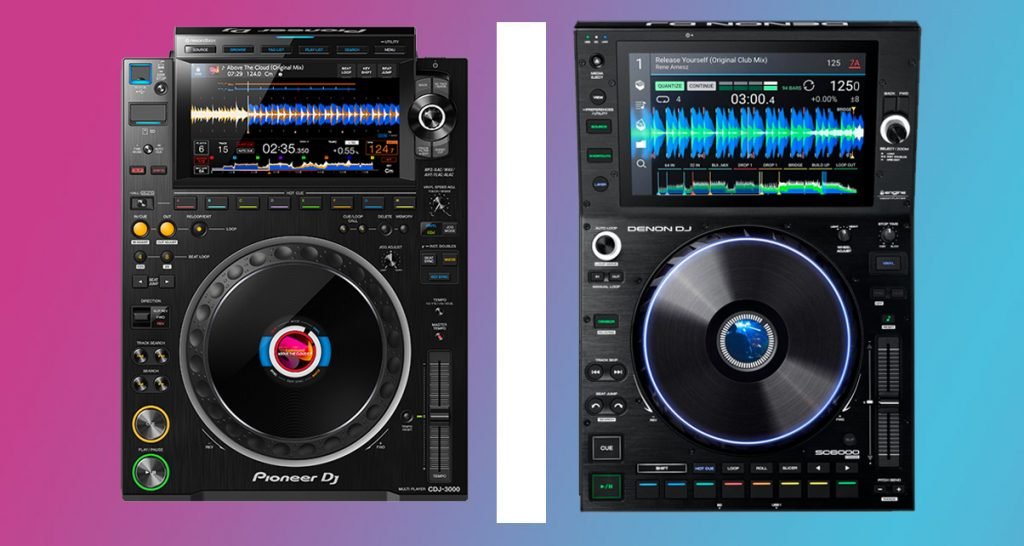Select ROLL pad mode on the Denon
1024x546 pixels.
(x=761, y=468)
